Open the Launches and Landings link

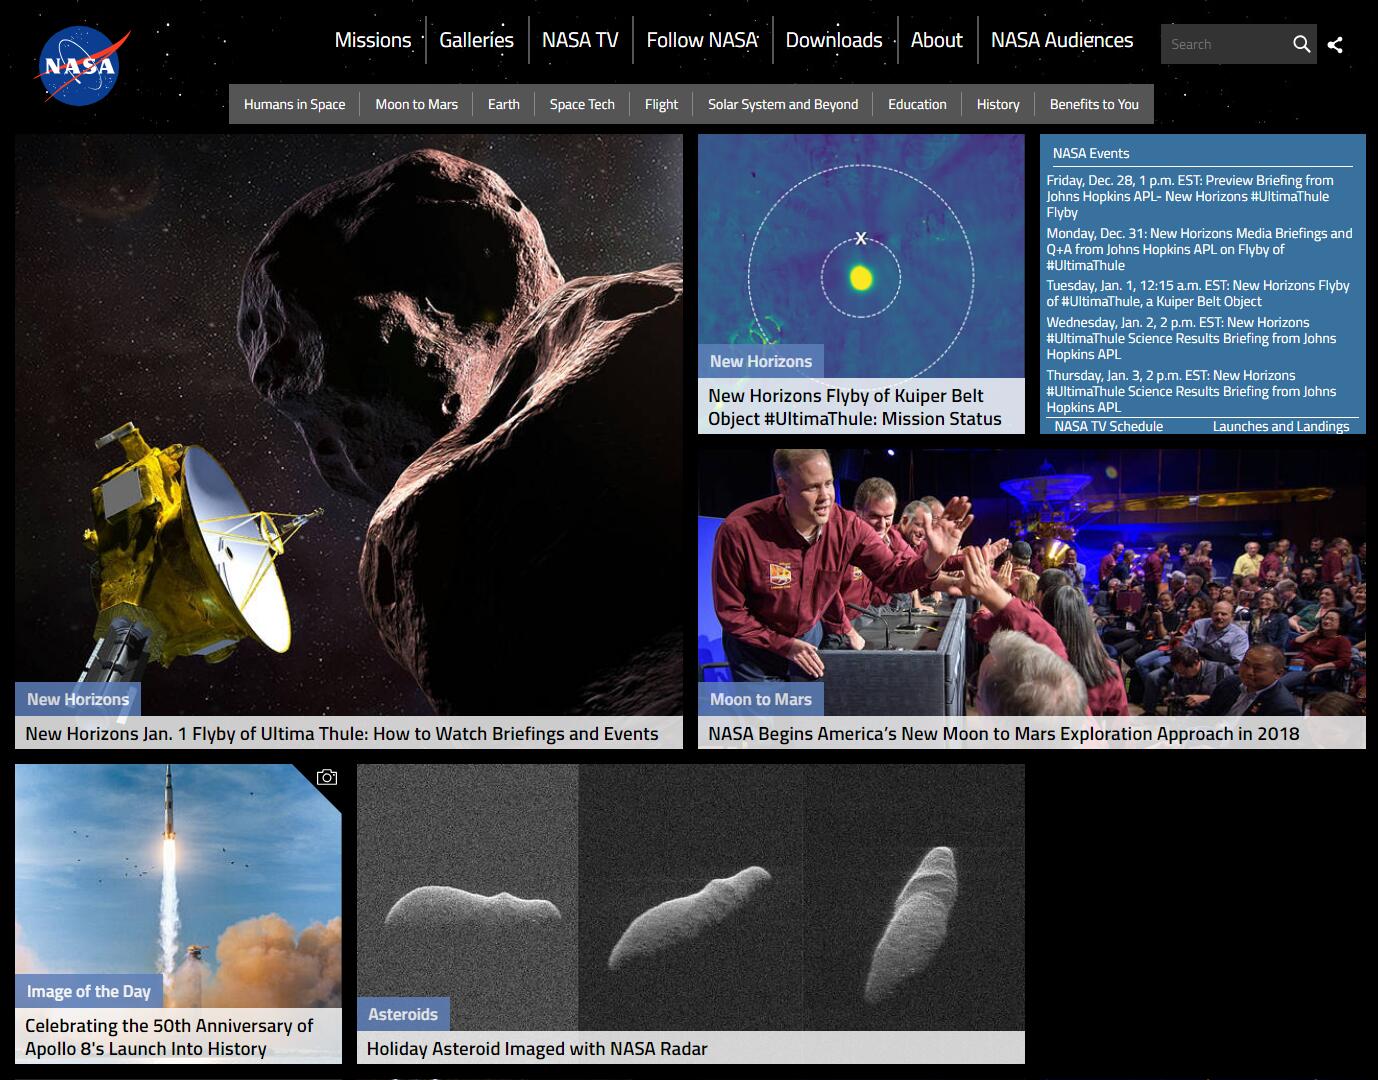point(1281,426)
